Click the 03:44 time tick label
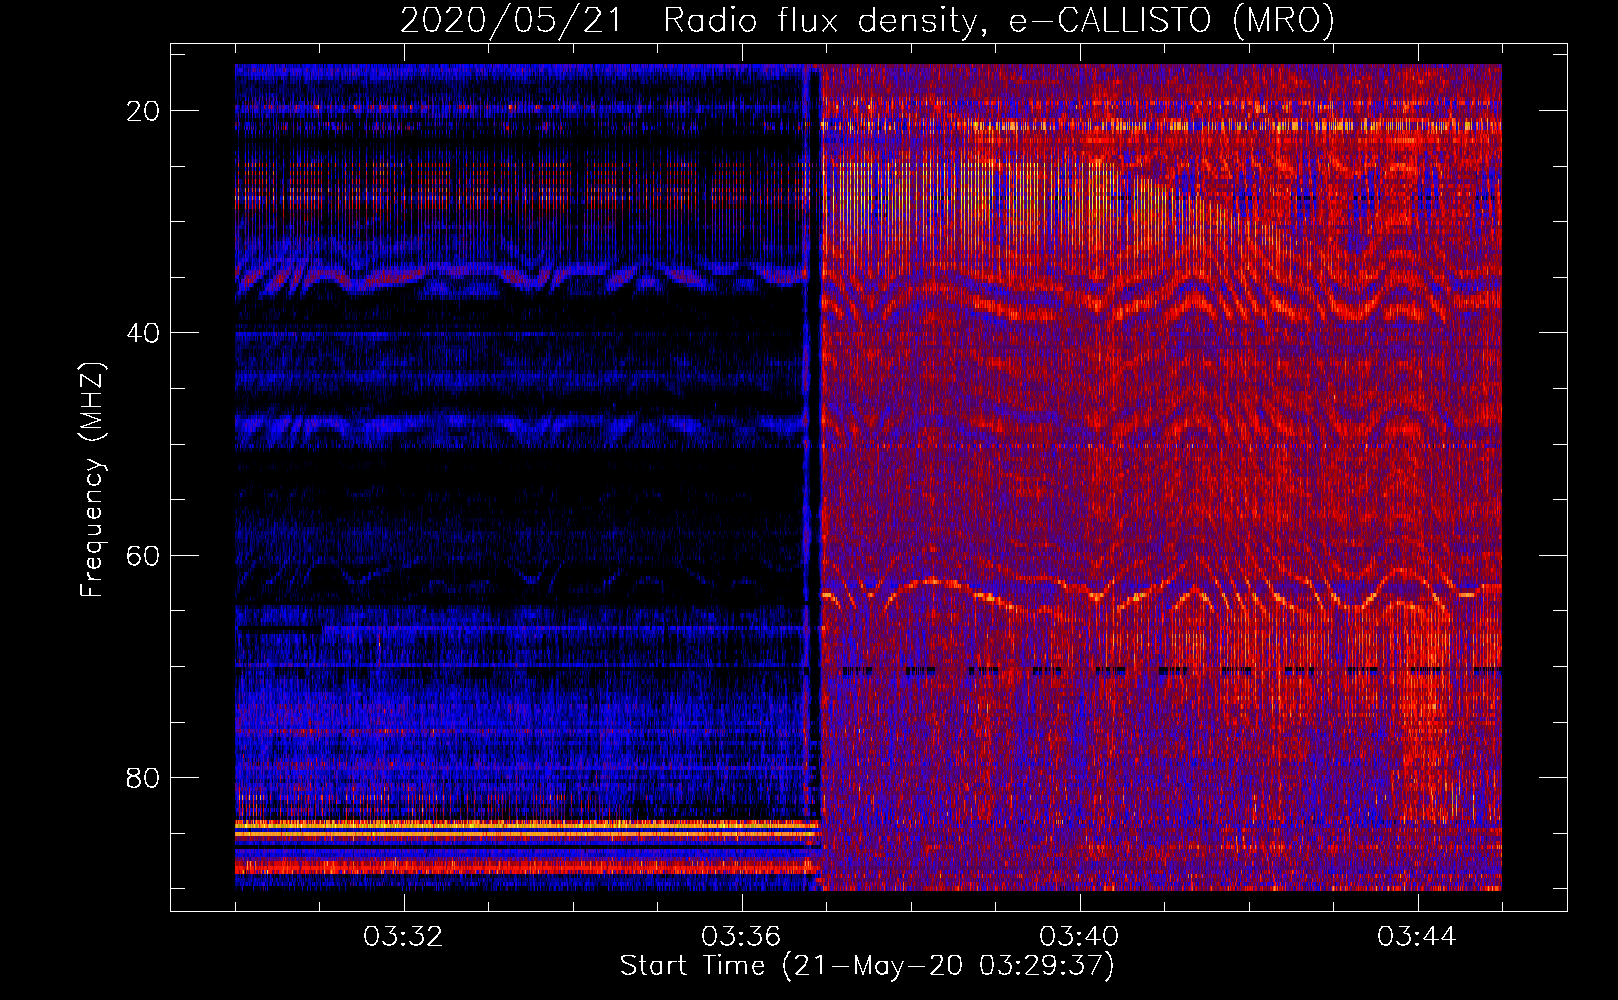 (x=1417, y=937)
